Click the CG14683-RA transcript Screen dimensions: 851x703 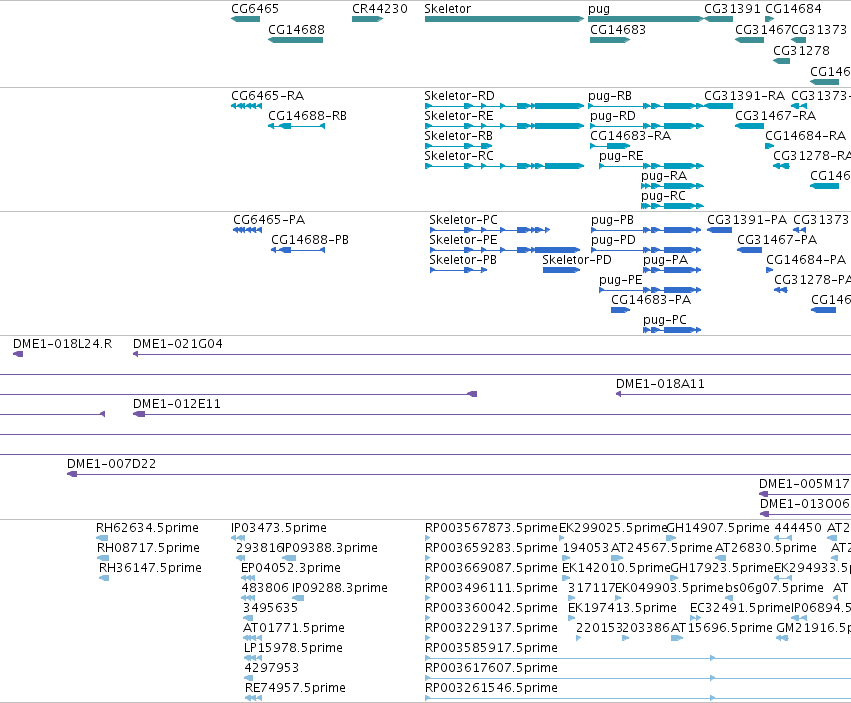tap(610, 145)
